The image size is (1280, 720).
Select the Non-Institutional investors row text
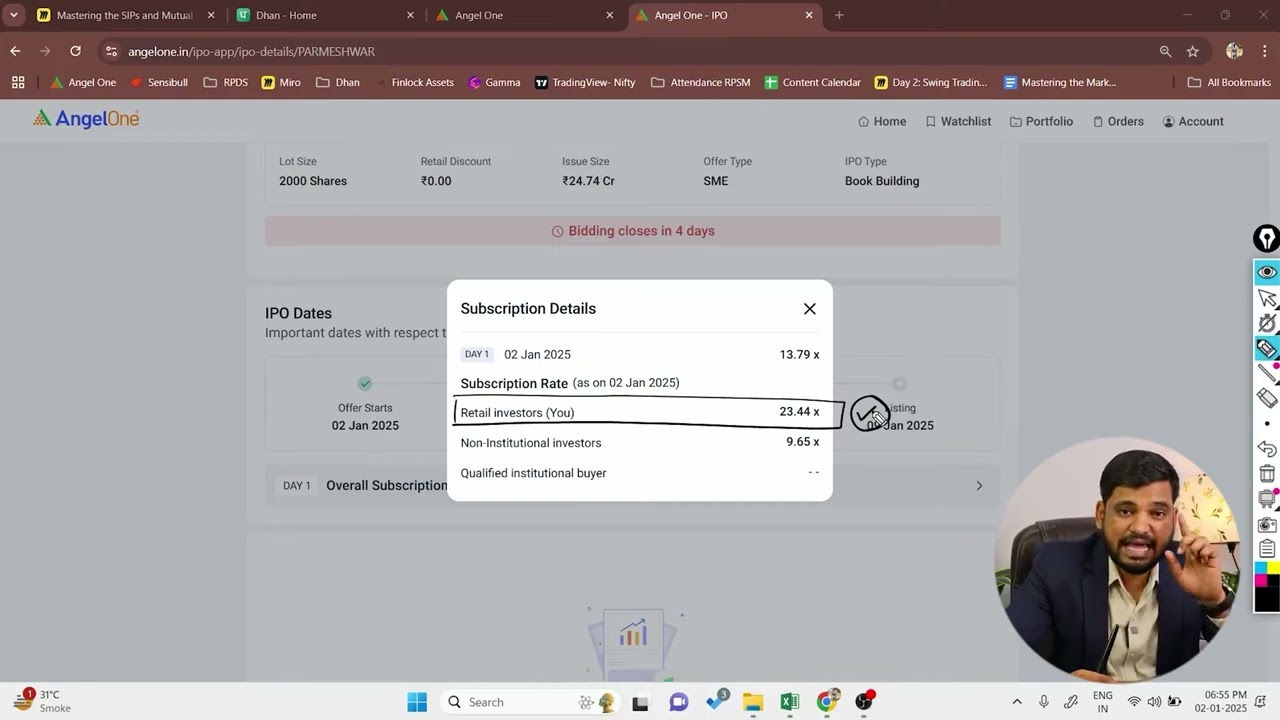coord(531,443)
